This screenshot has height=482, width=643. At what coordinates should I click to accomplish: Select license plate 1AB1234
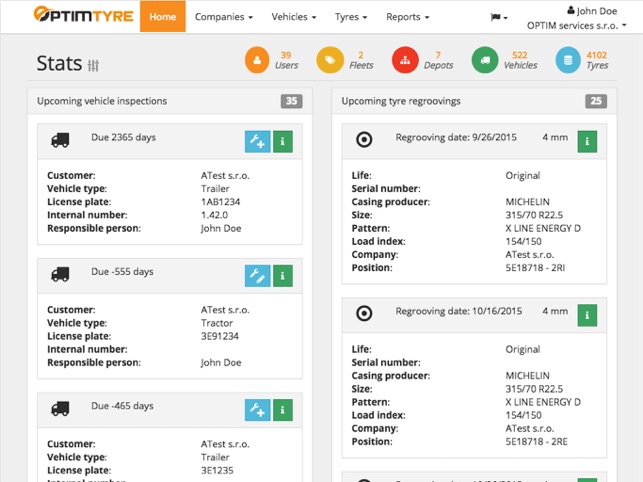click(x=221, y=202)
